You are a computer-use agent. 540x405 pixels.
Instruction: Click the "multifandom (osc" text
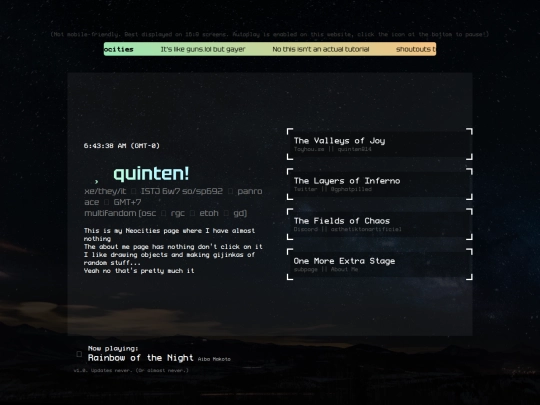120,213
